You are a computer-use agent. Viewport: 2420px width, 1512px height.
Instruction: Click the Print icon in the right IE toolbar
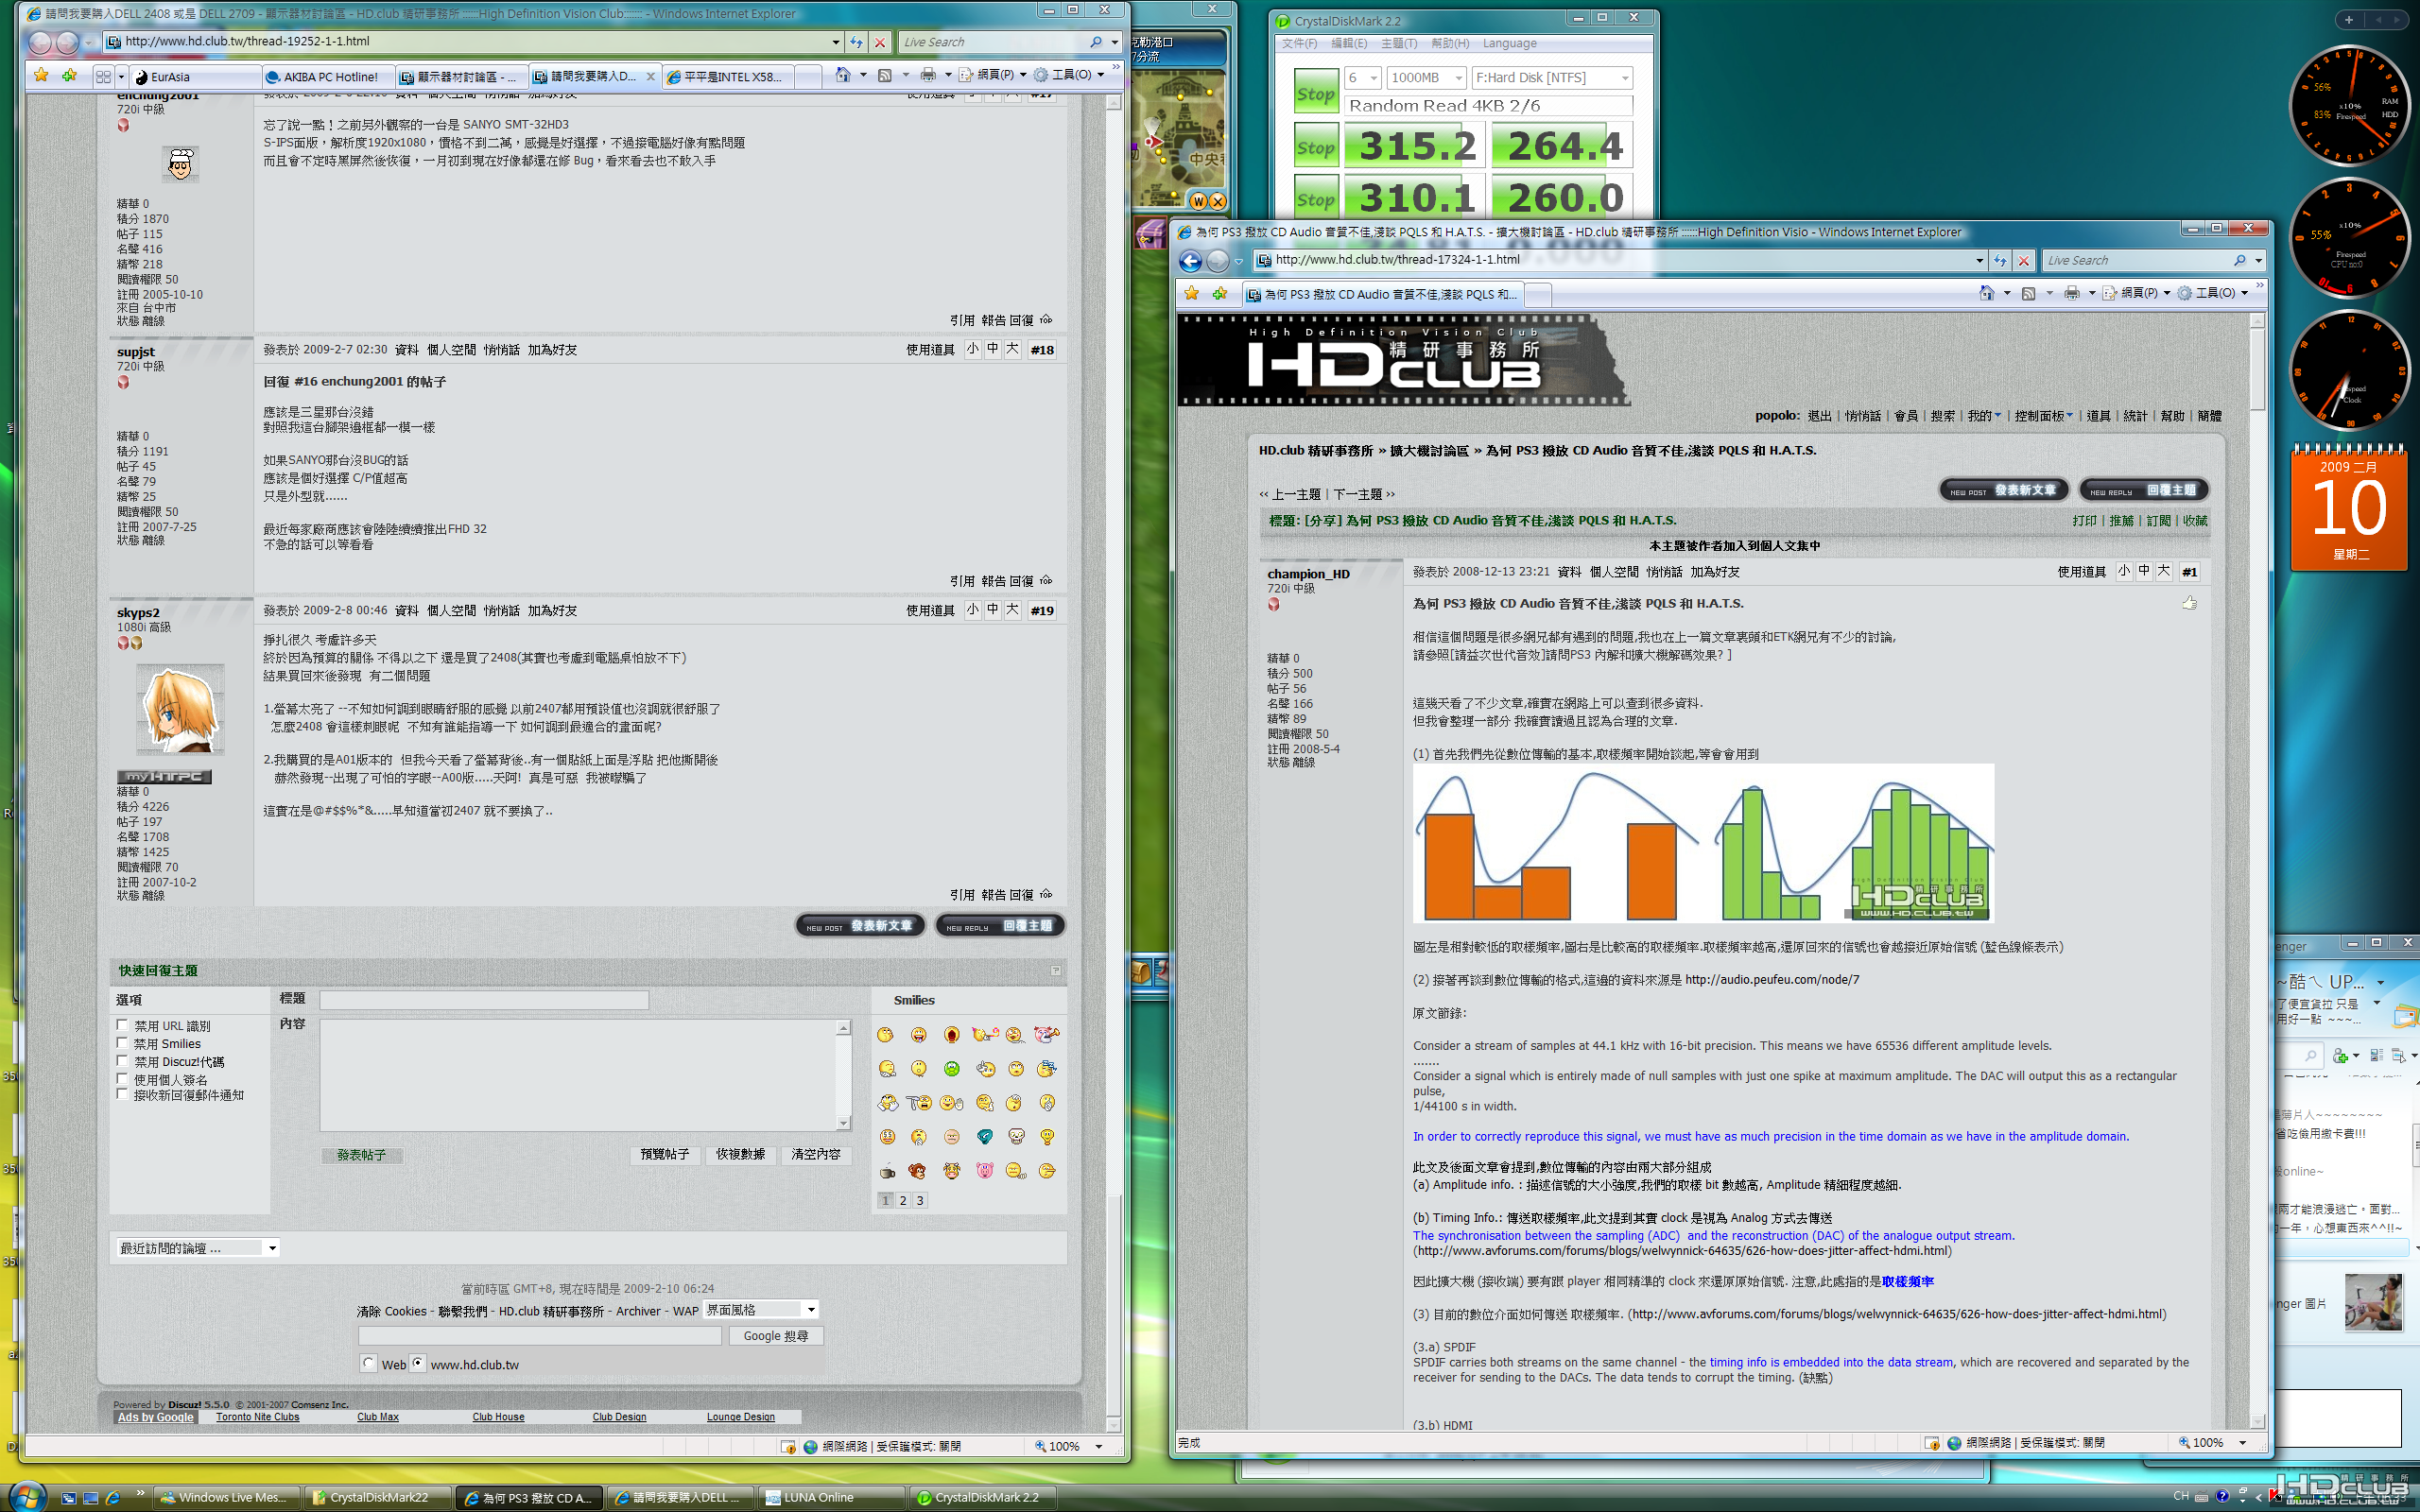2071,293
